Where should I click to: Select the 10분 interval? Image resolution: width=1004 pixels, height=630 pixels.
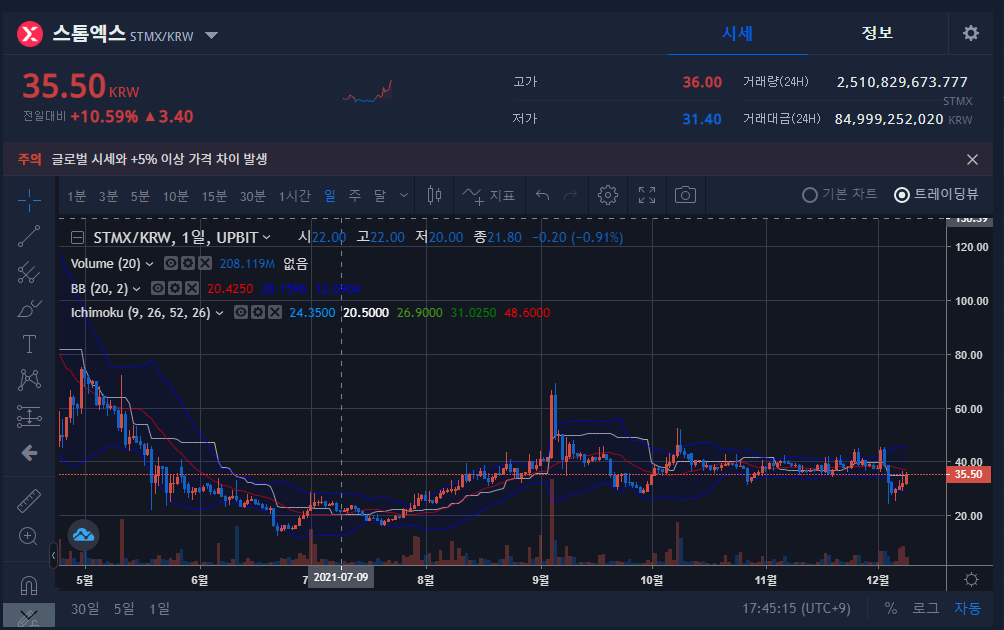tap(175, 196)
